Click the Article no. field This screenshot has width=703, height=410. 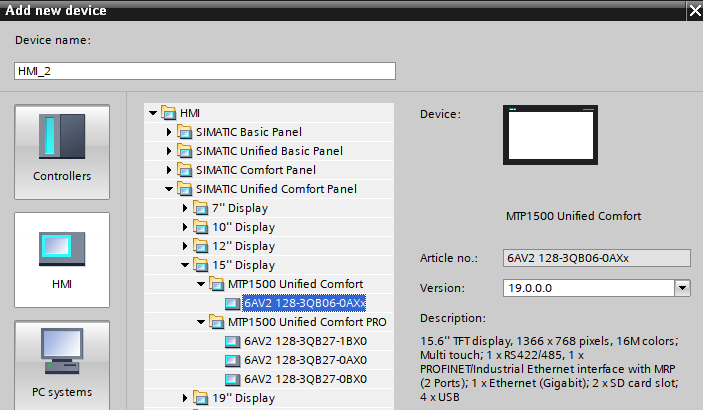(x=597, y=258)
